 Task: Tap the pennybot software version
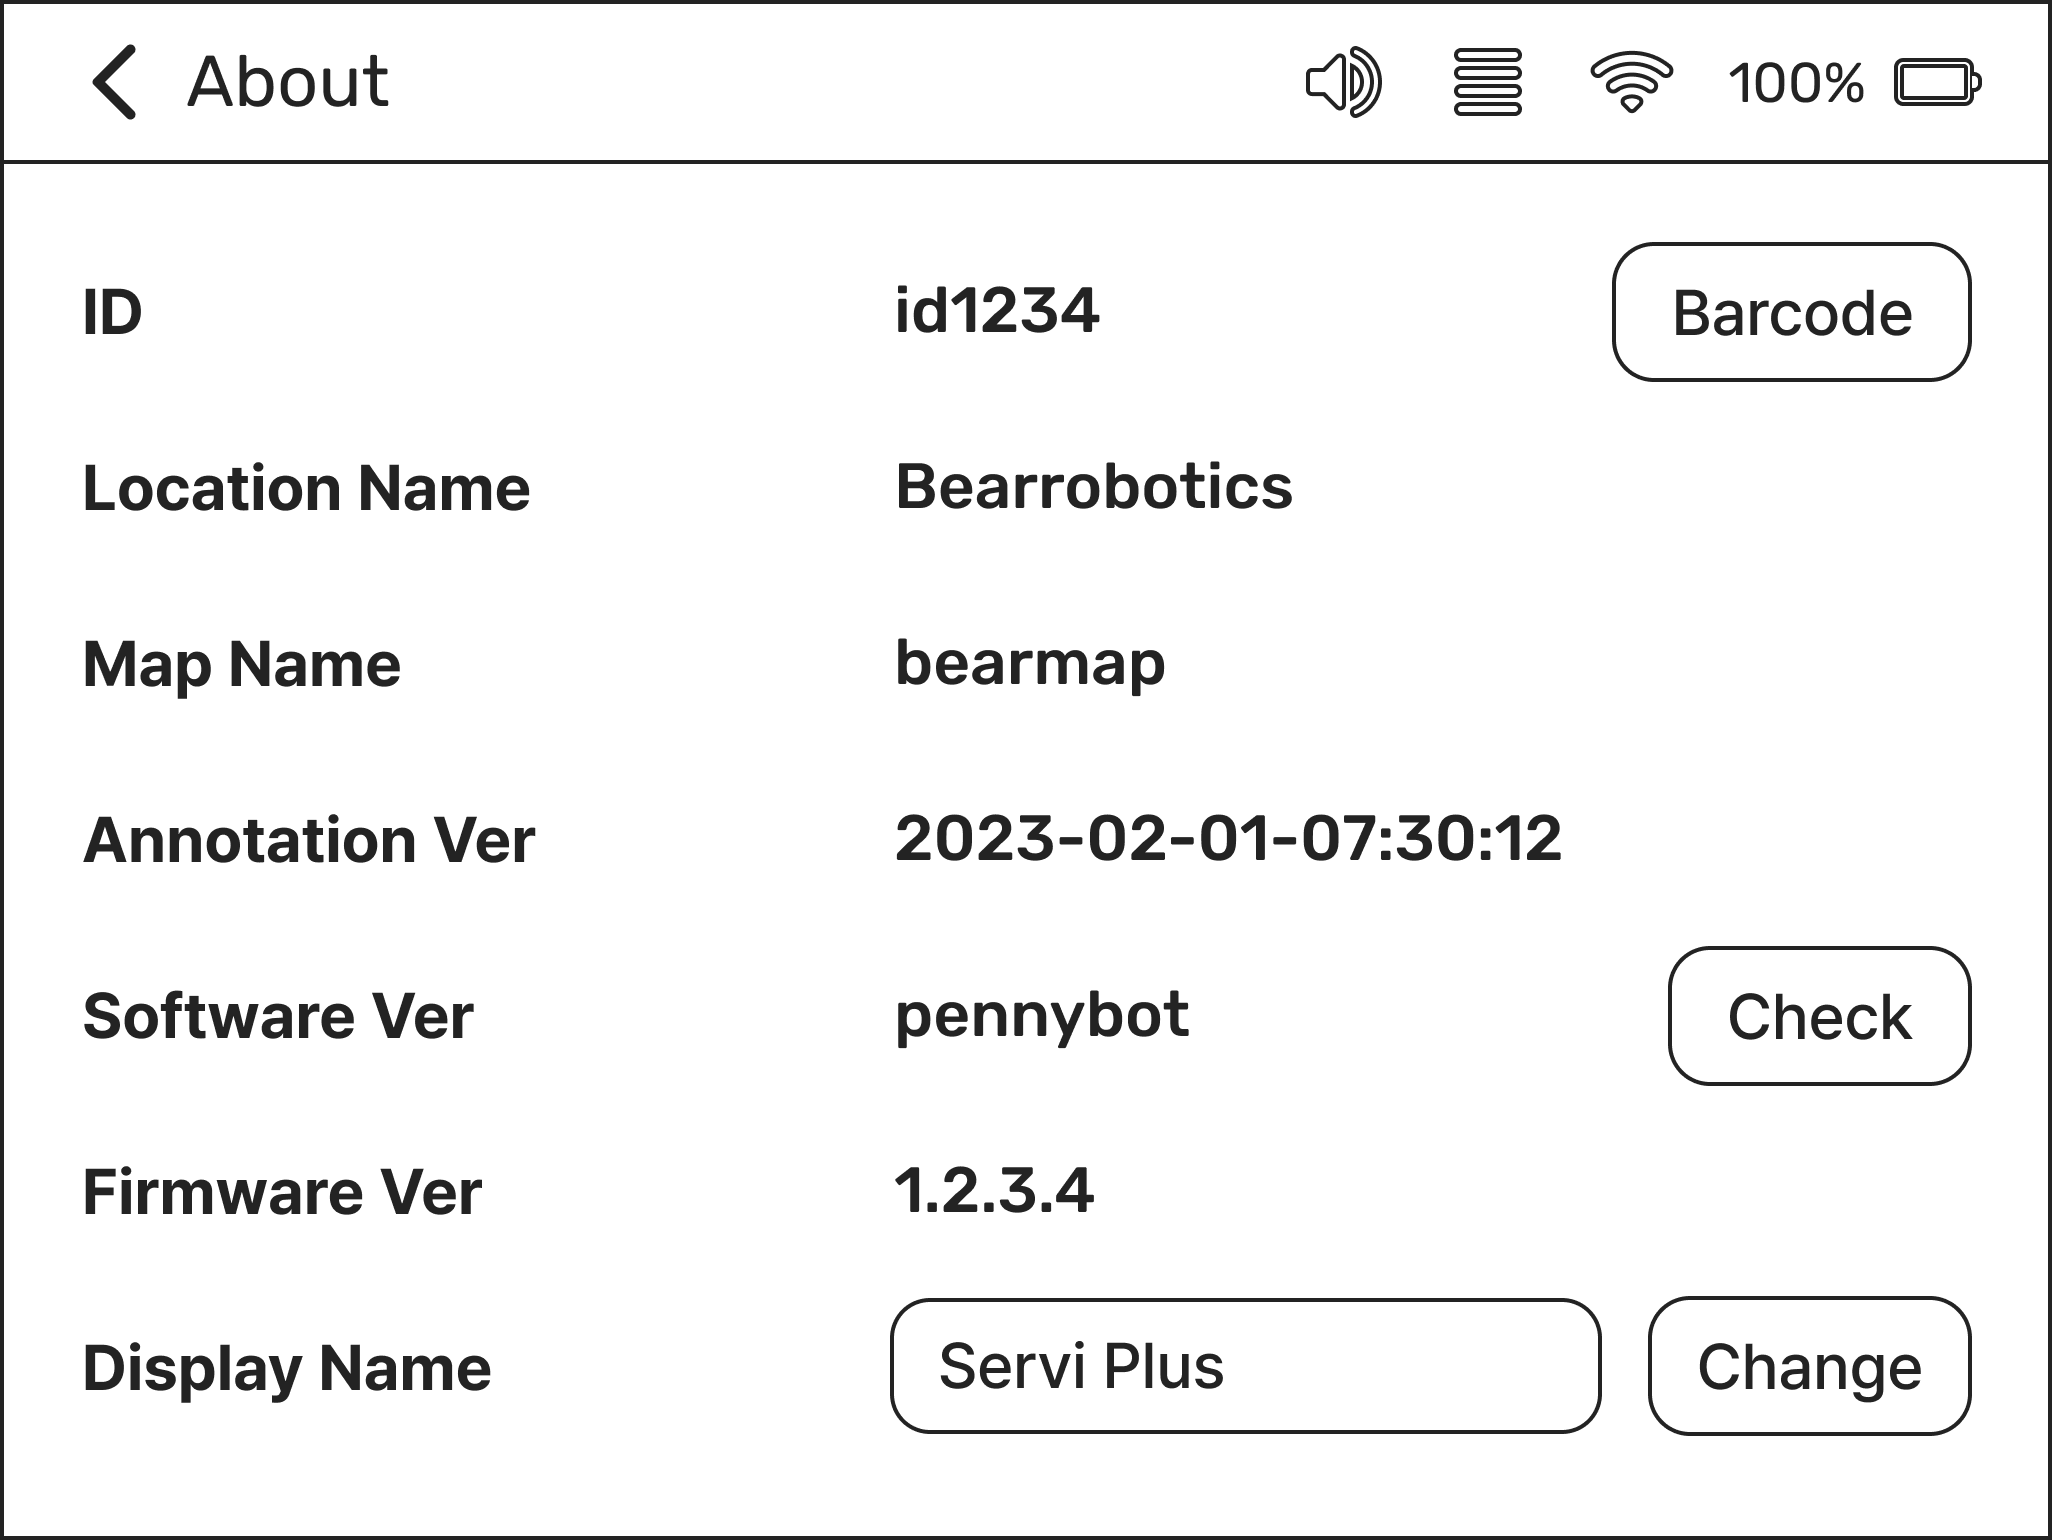coord(1041,1016)
